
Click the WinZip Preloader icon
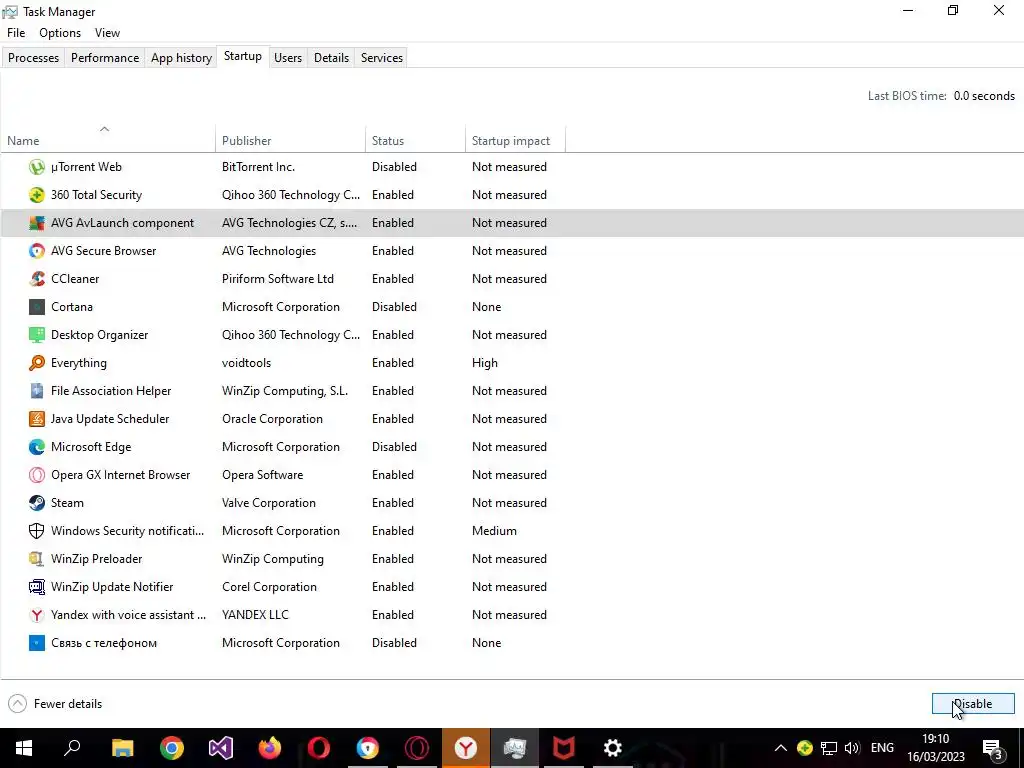pos(37,559)
